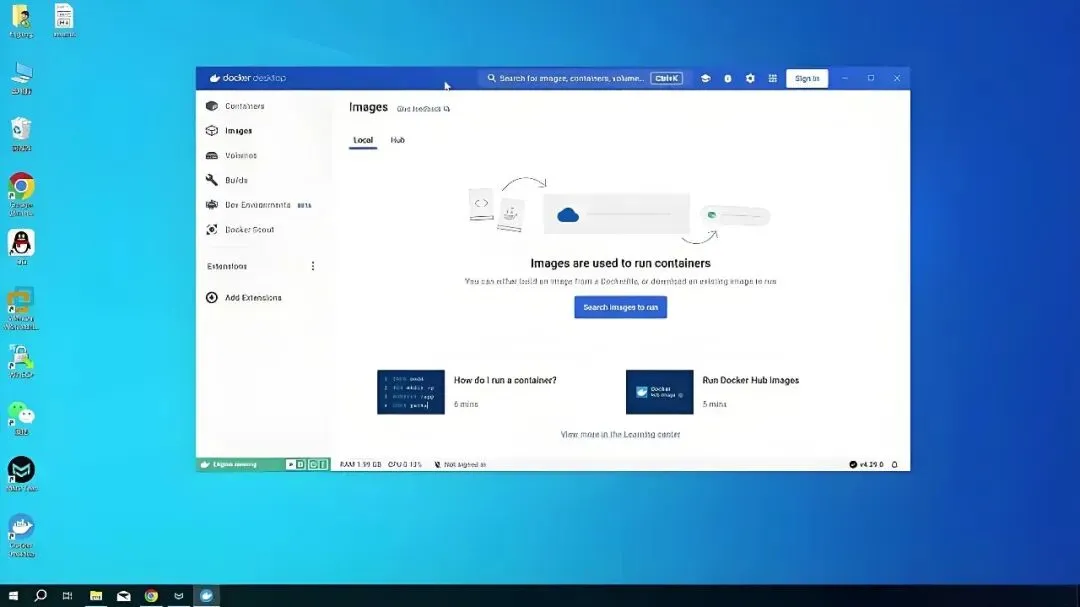The height and width of the screenshot is (607, 1080).
Task: Select Google Chrome desktop shortcut
Action: tap(21, 194)
